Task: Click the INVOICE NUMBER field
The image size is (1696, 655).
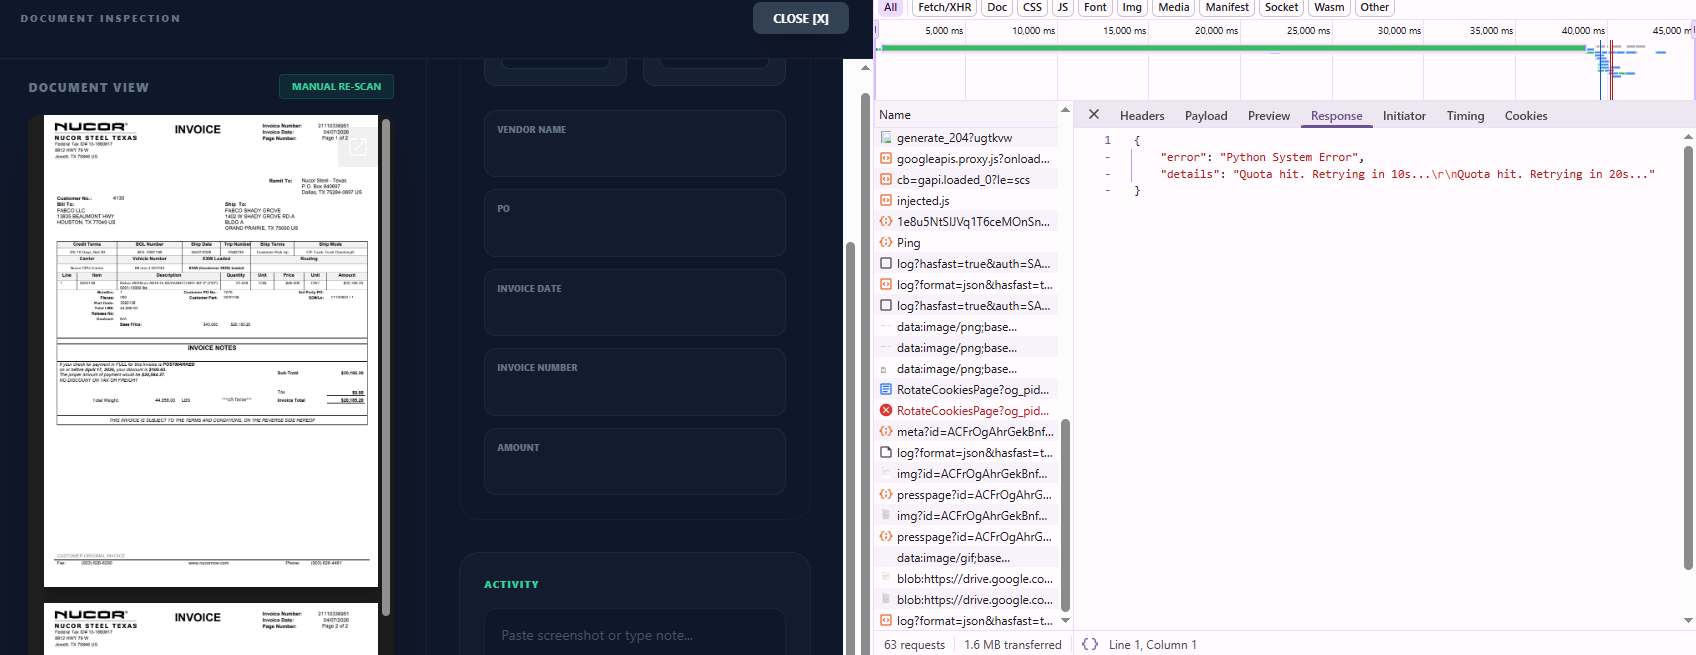Action: (635, 382)
